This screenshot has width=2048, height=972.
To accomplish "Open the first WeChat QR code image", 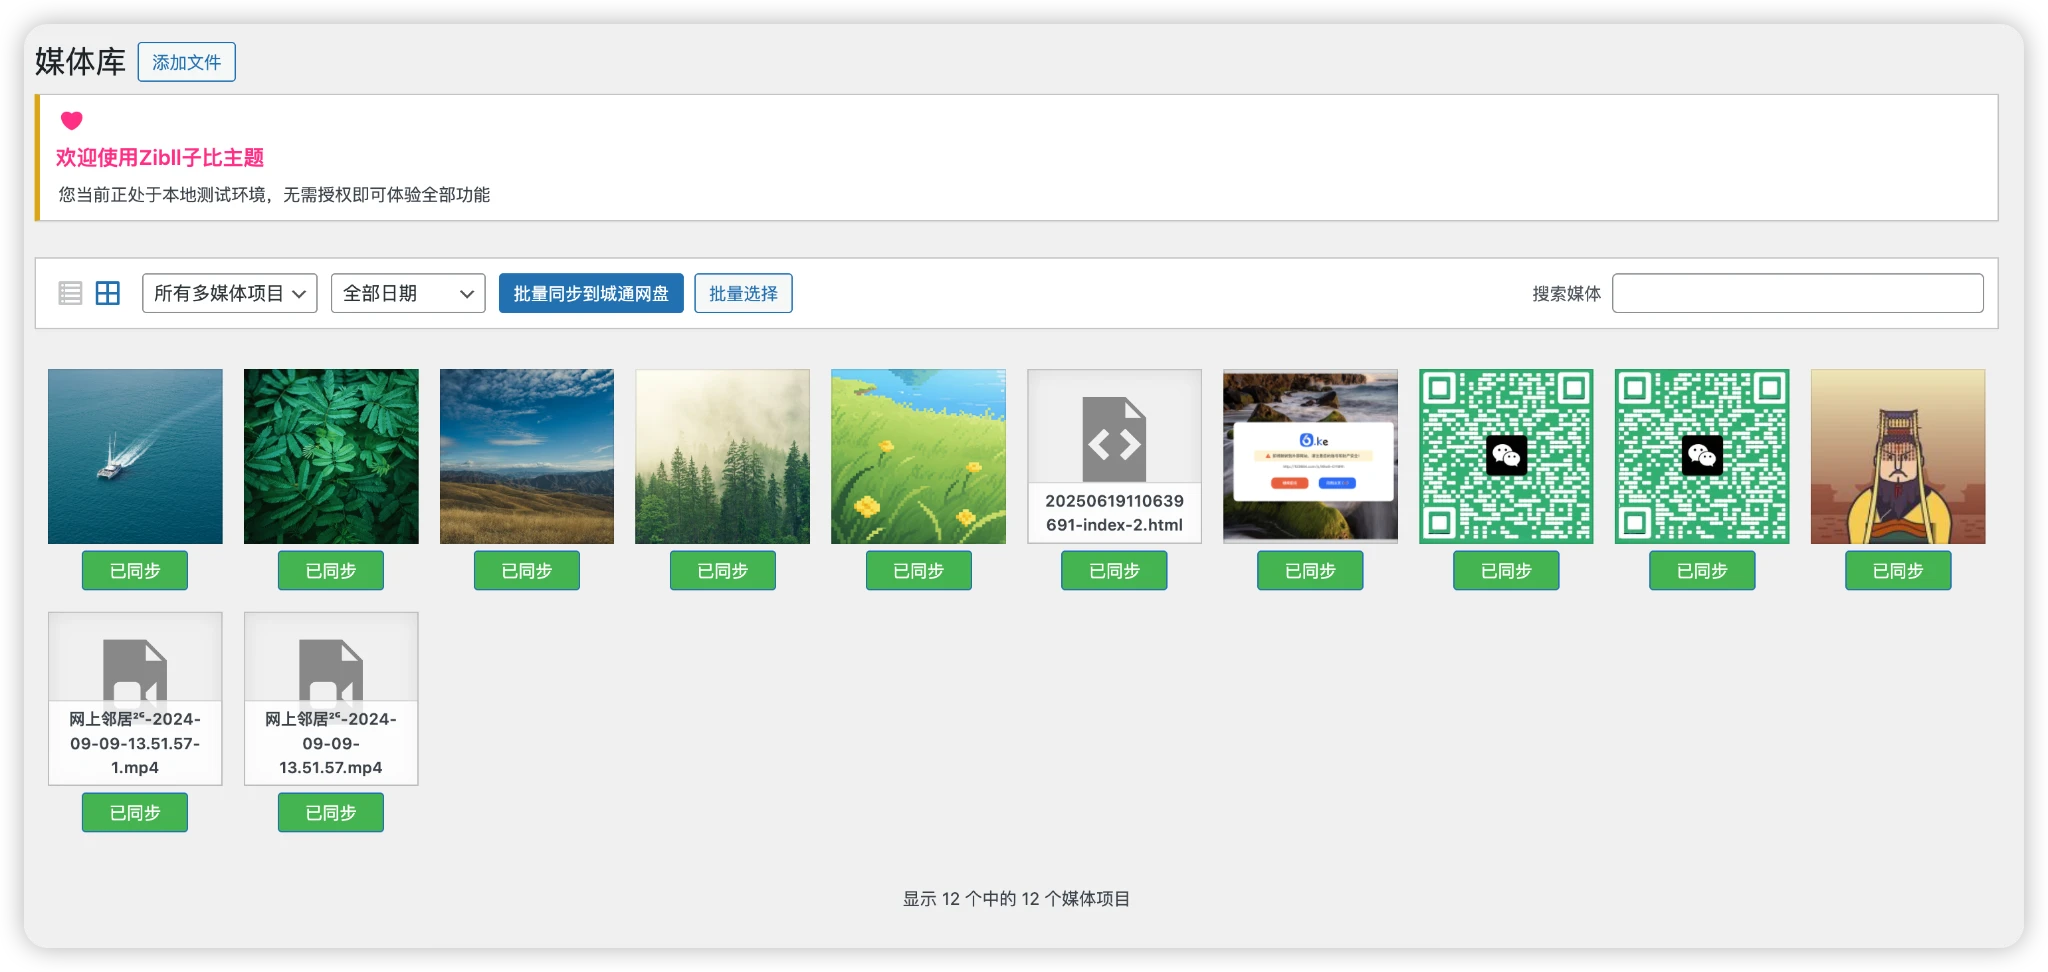I will (1506, 455).
